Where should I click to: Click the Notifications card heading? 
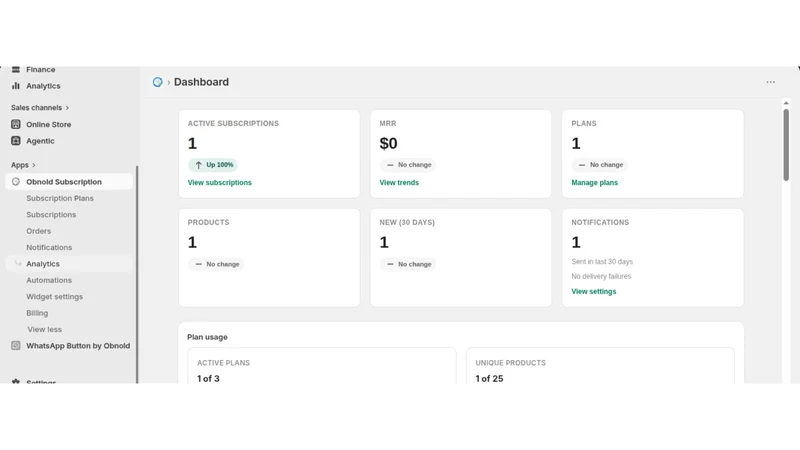coord(600,222)
